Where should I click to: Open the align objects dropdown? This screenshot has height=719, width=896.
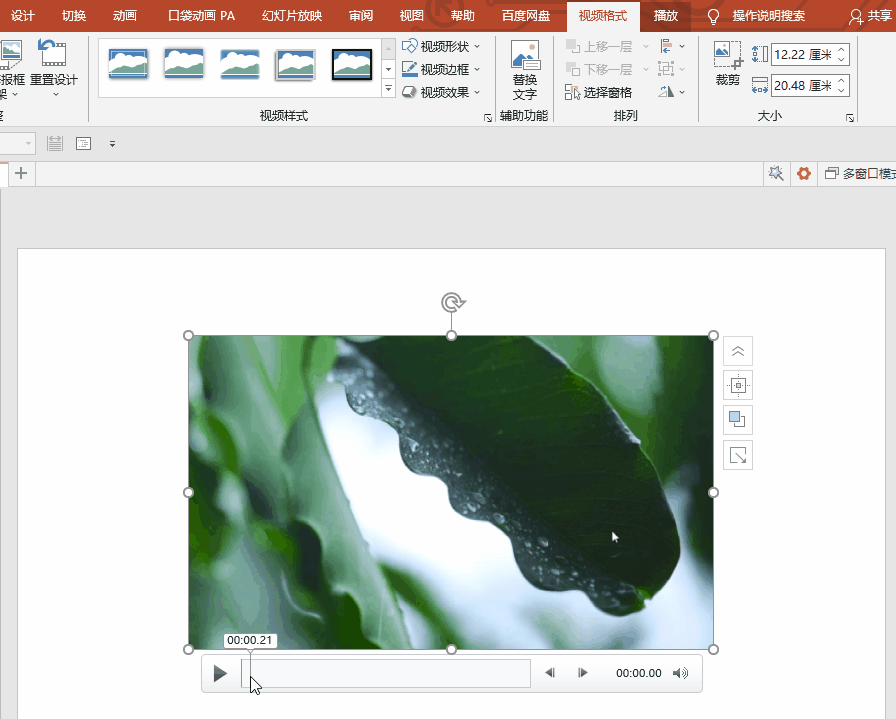pos(672,46)
